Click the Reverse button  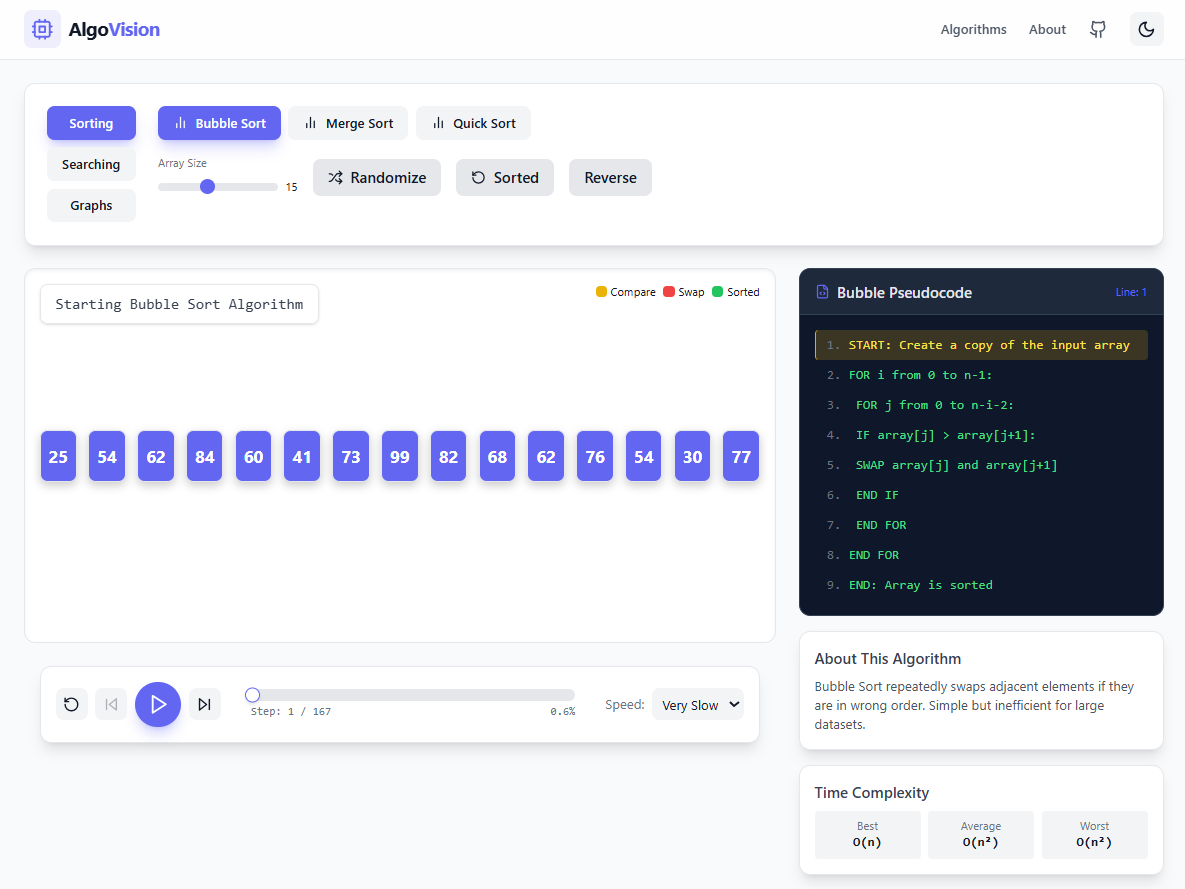[x=610, y=178]
